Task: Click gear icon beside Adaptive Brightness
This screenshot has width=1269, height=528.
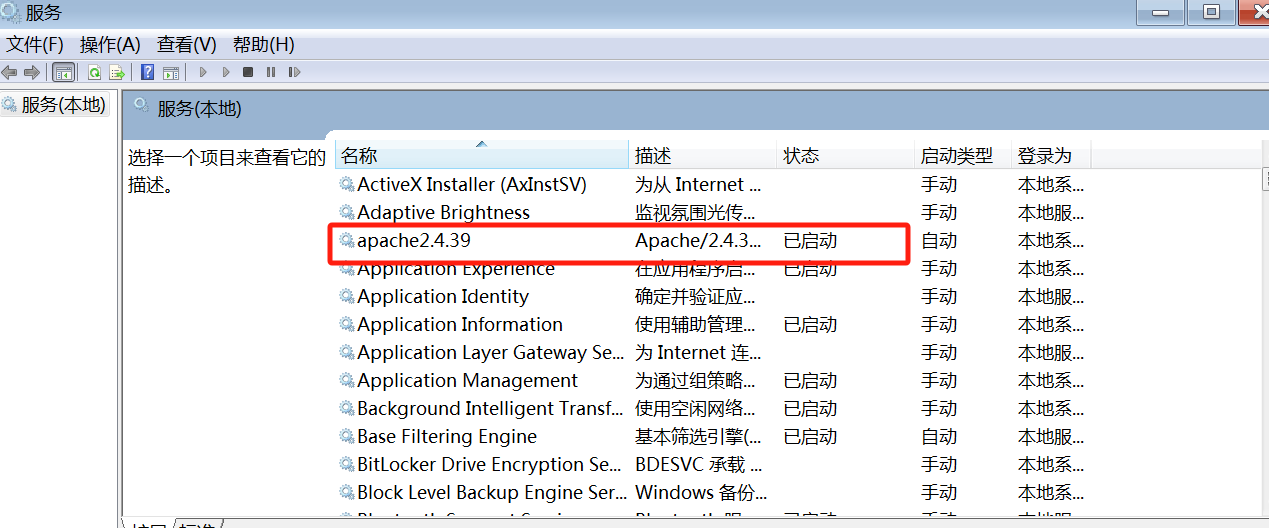Action: [347, 212]
